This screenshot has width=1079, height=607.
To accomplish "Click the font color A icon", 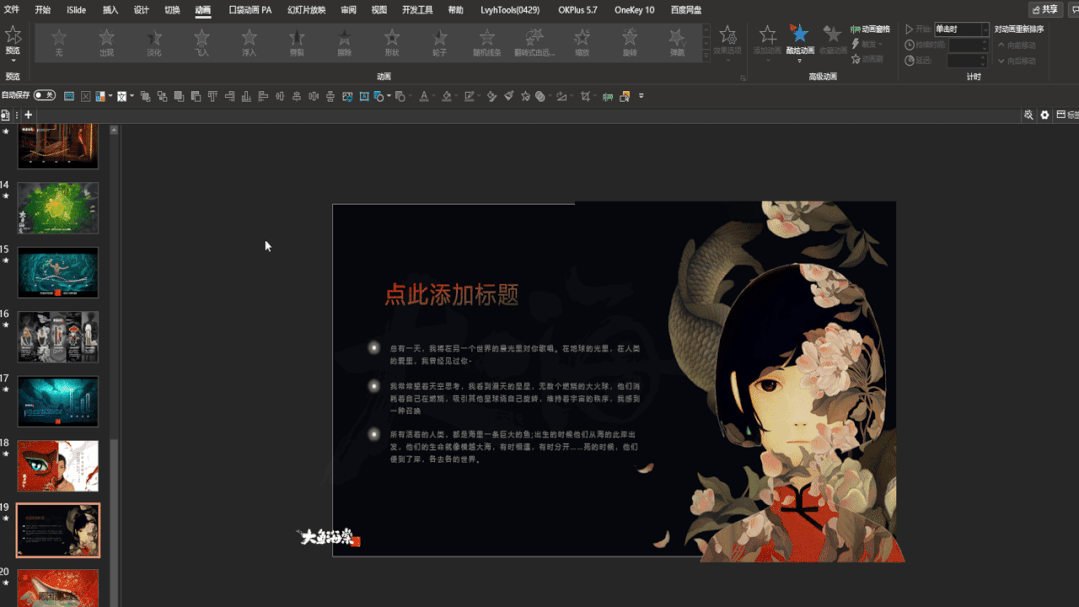I will pos(424,96).
